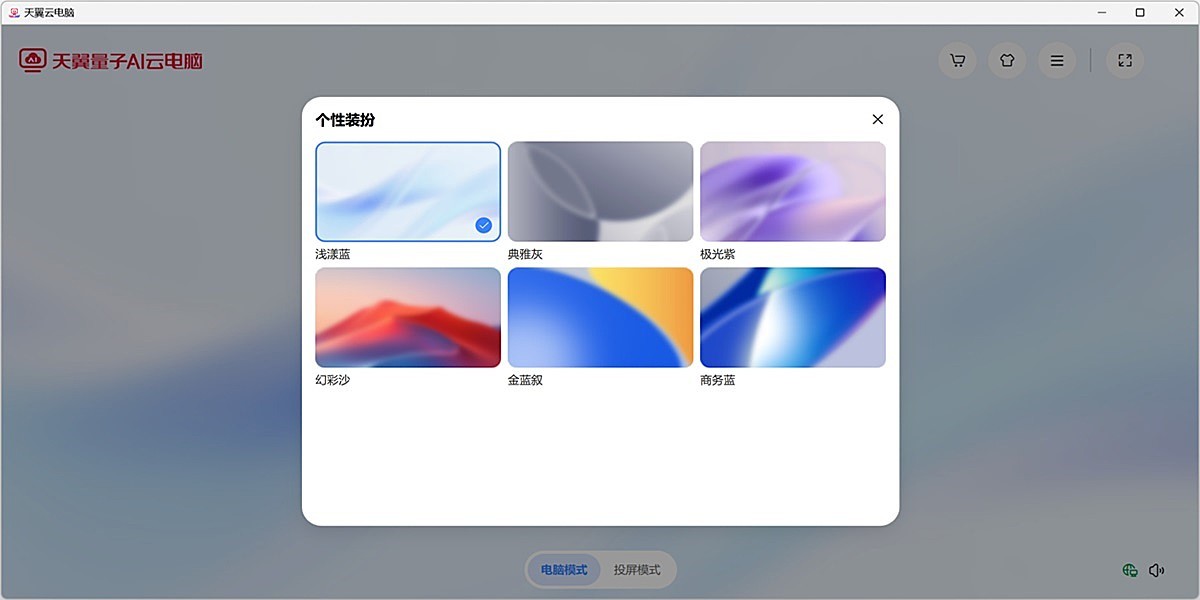Click the 天翼量子AI云电脑 logo

pyautogui.click(x=110, y=60)
